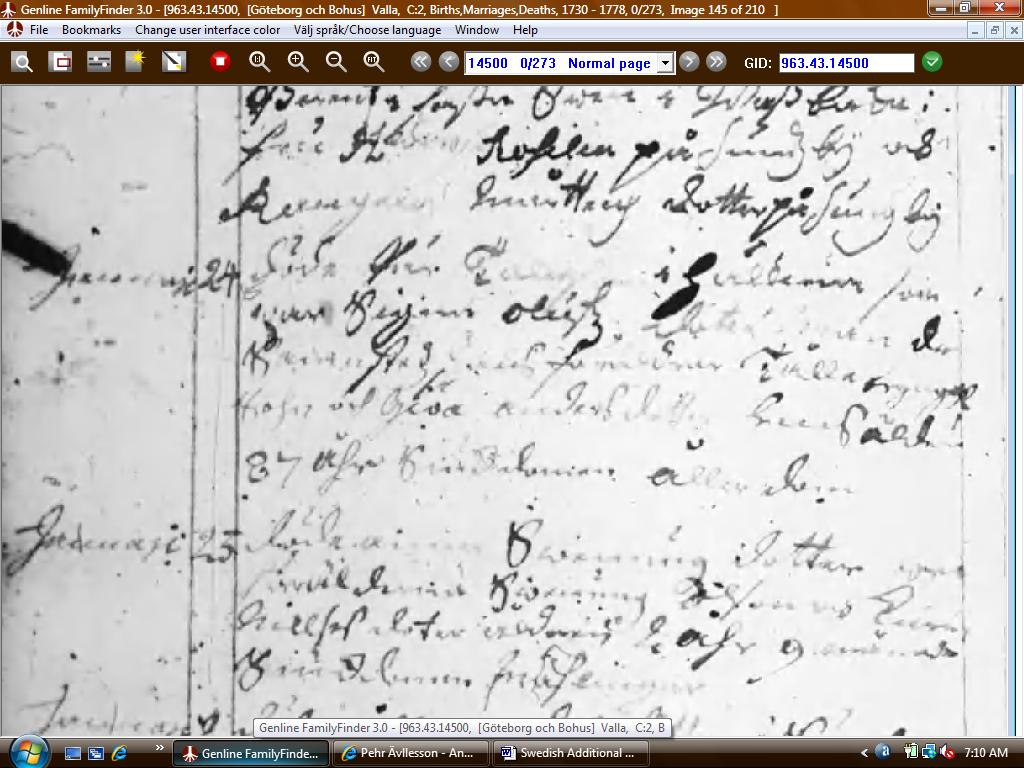Zoom in on the image
This screenshot has width=1024, height=768.
coord(298,62)
